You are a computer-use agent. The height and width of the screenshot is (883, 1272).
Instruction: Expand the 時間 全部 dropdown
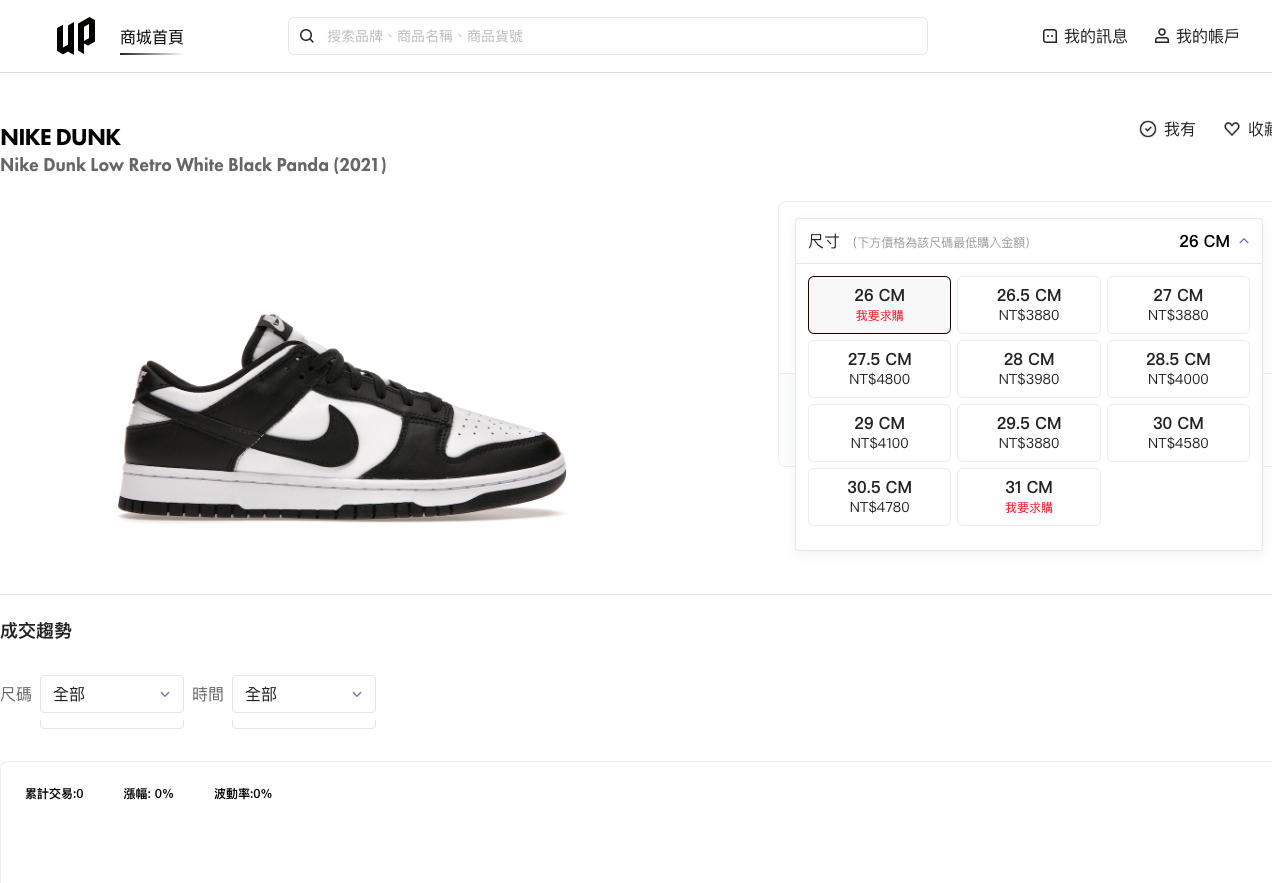[304, 694]
